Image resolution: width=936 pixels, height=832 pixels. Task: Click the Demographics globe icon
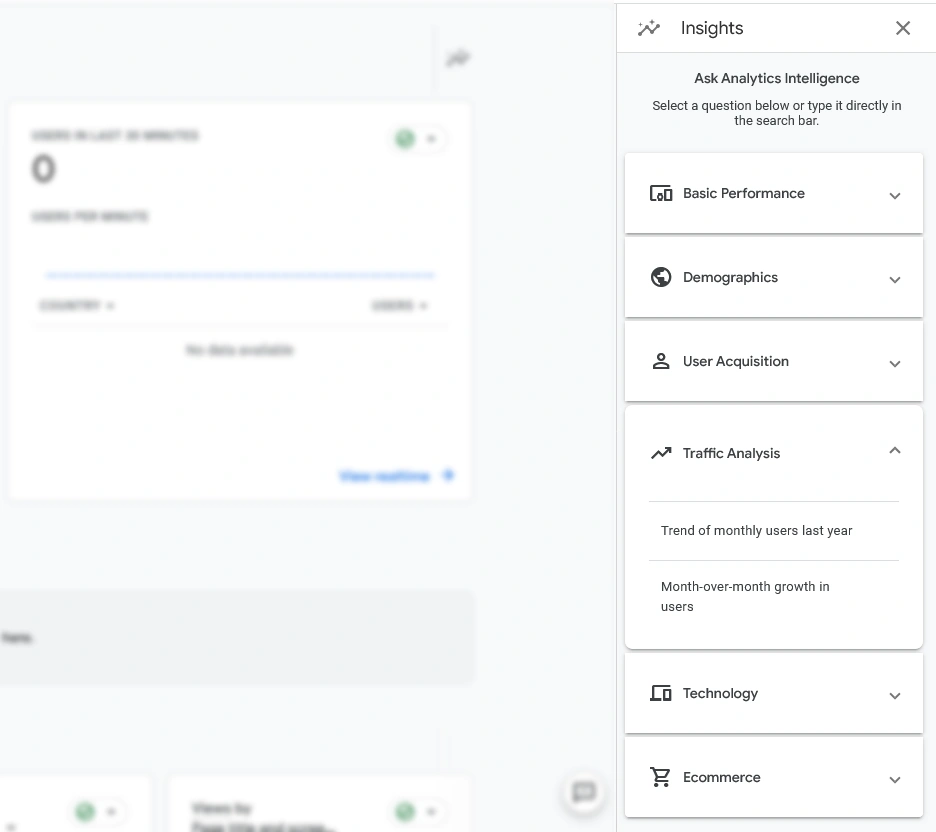click(661, 278)
